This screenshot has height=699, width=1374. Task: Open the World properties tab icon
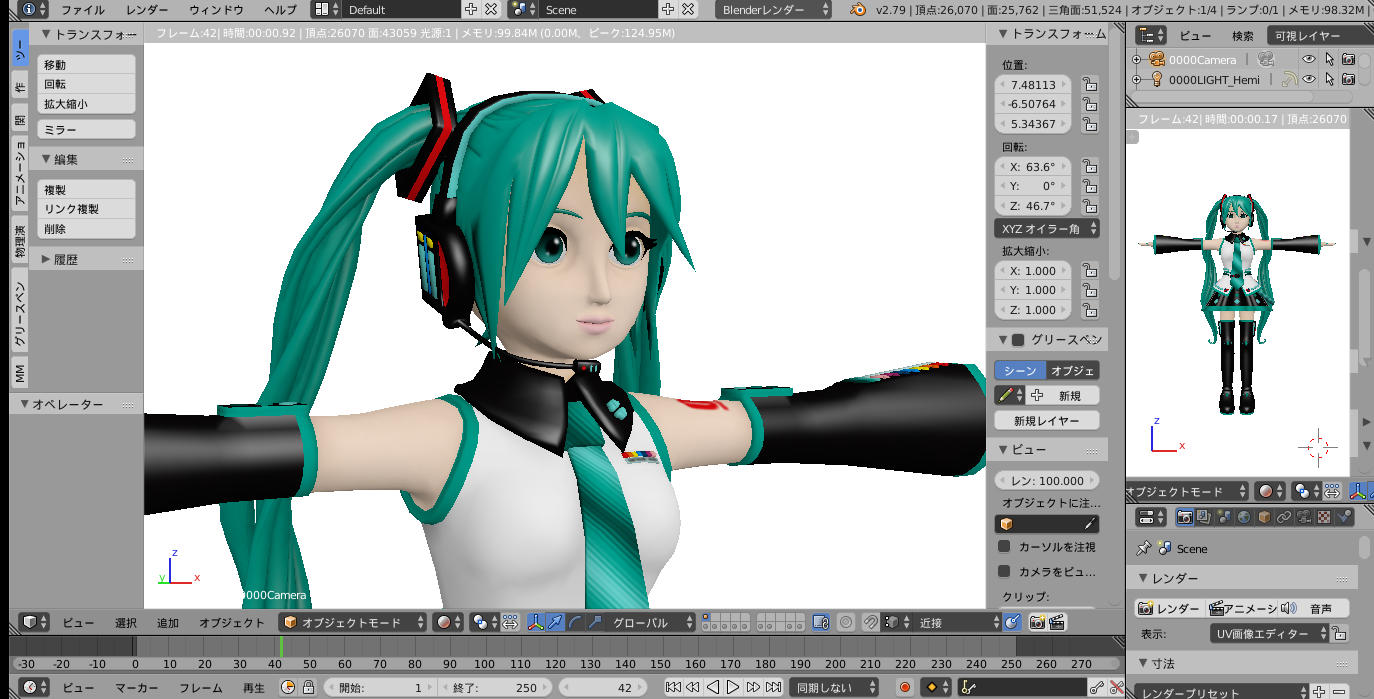1245,517
